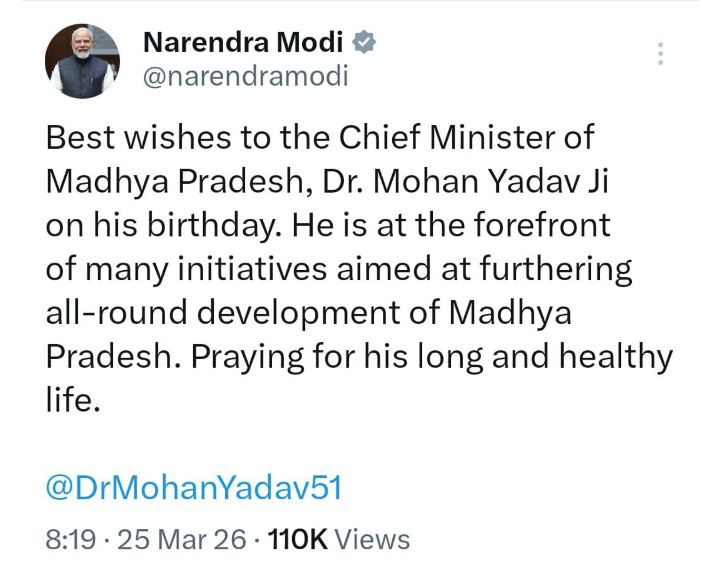The height and width of the screenshot is (571, 701).
Task: Open the Narendra Modi display name
Action: coord(244,42)
